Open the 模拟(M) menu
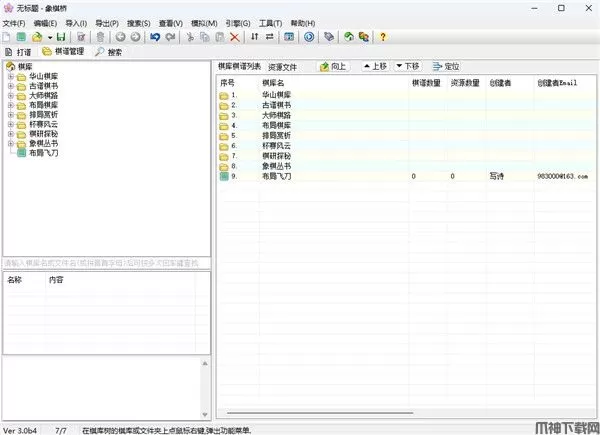Viewport: 600px width, 435px height. [x=204, y=23]
